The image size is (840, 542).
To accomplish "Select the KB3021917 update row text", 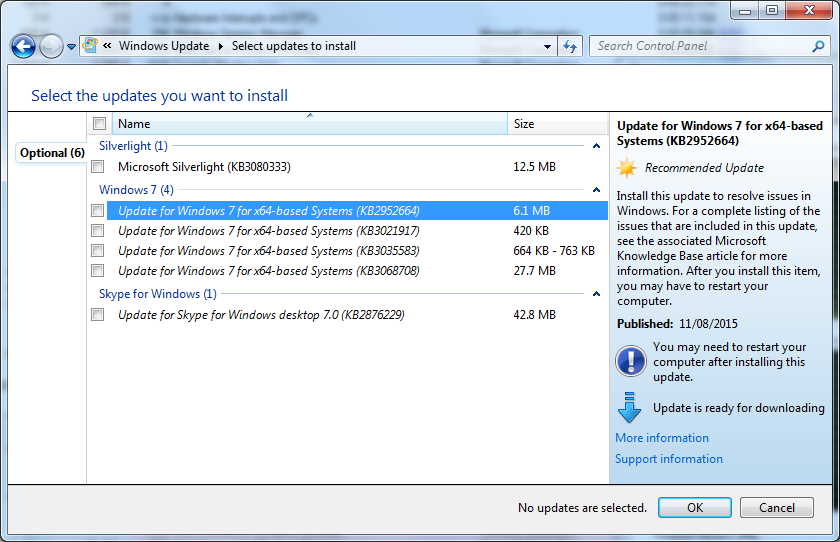I will tap(268, 231).
